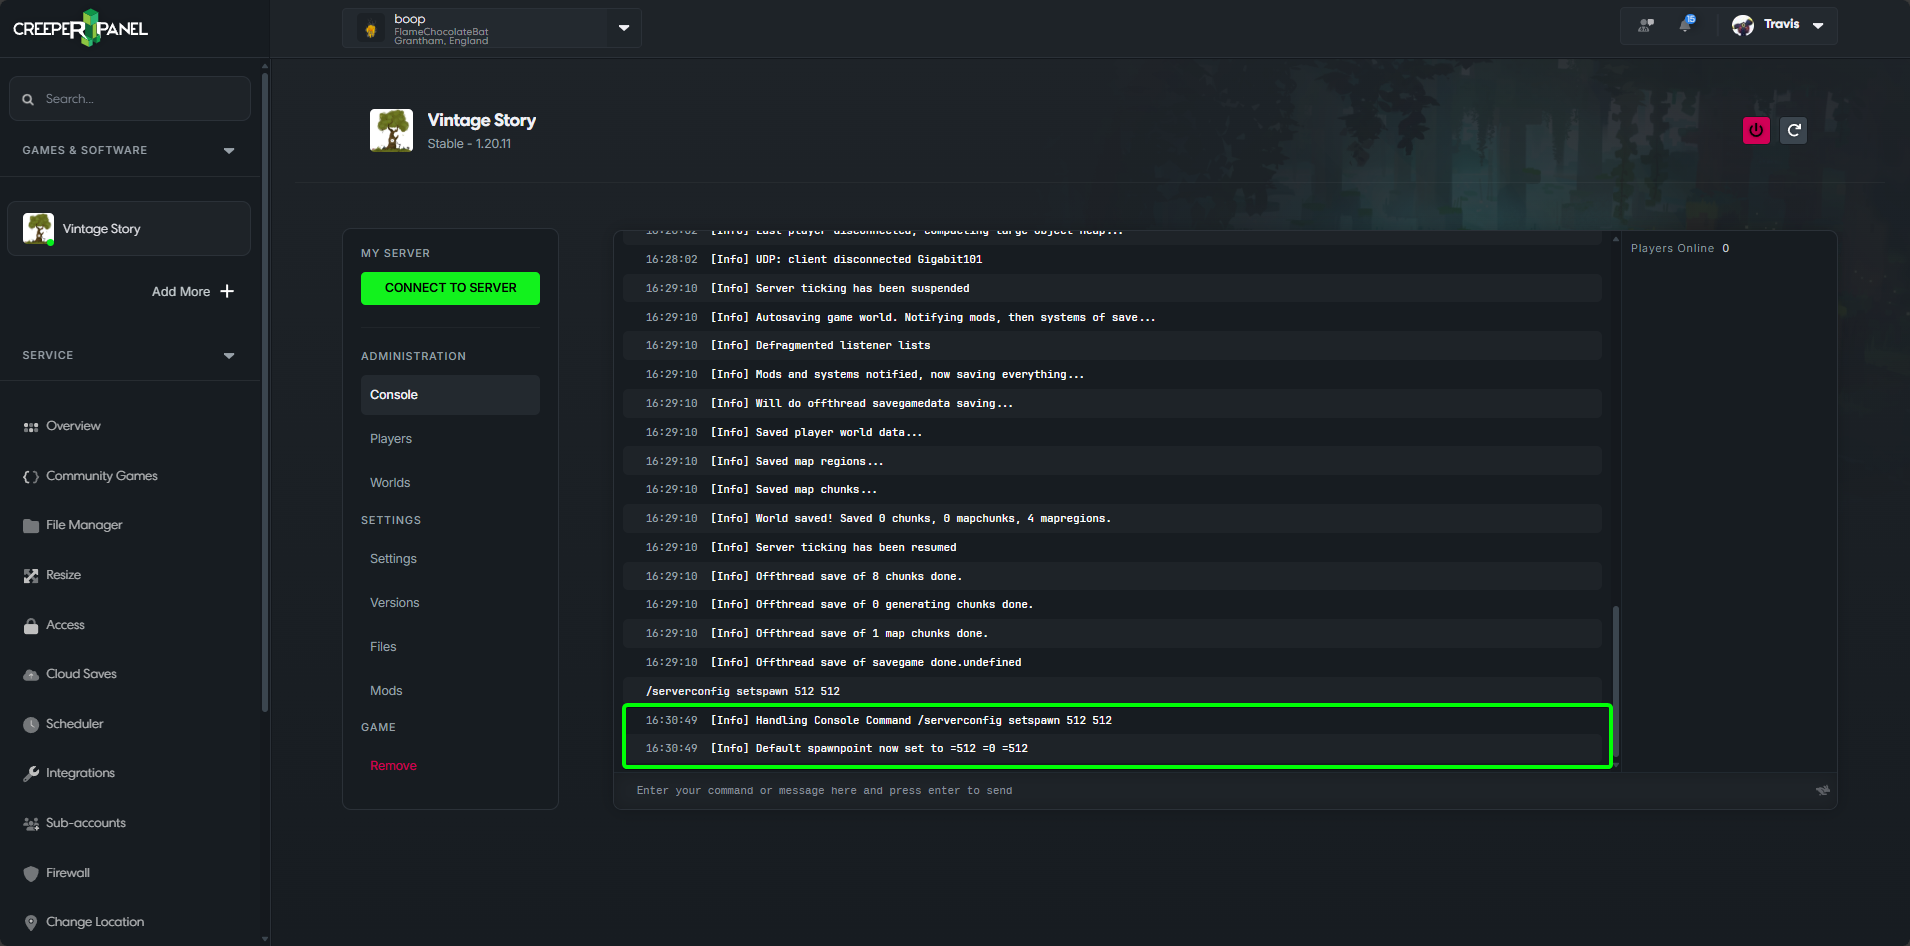Open the notifications bell icon
This screenshot has width=1910, height=946.
click(x=1686, y=25)
